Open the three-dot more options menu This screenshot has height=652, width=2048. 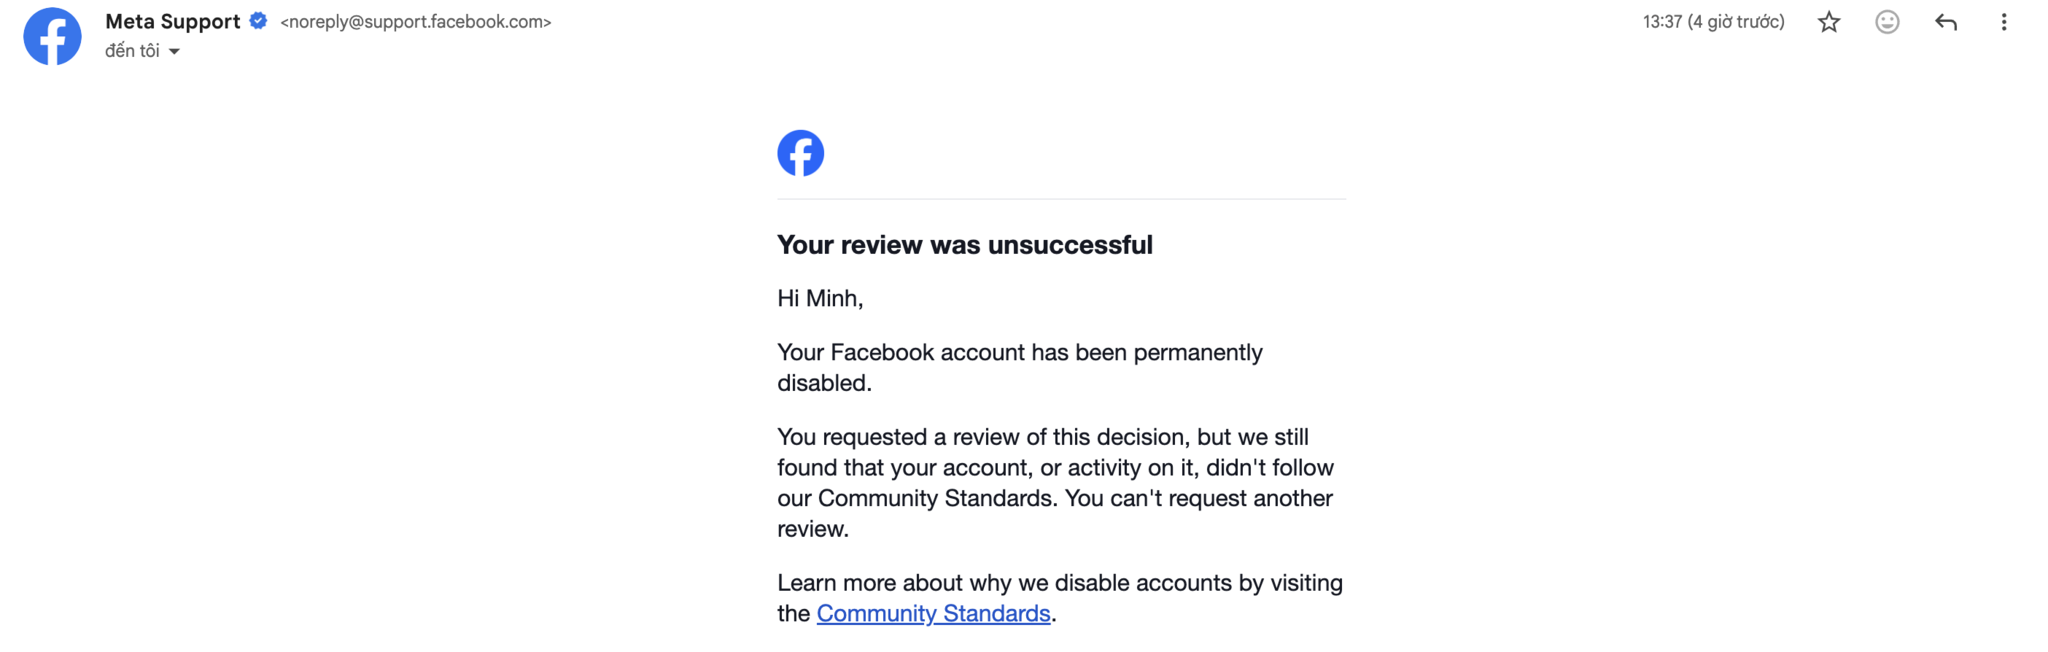2003,22
